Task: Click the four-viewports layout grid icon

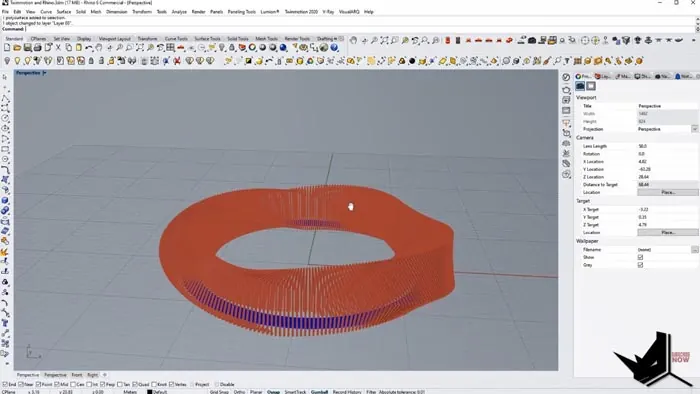Action: (x=170, y=48)
